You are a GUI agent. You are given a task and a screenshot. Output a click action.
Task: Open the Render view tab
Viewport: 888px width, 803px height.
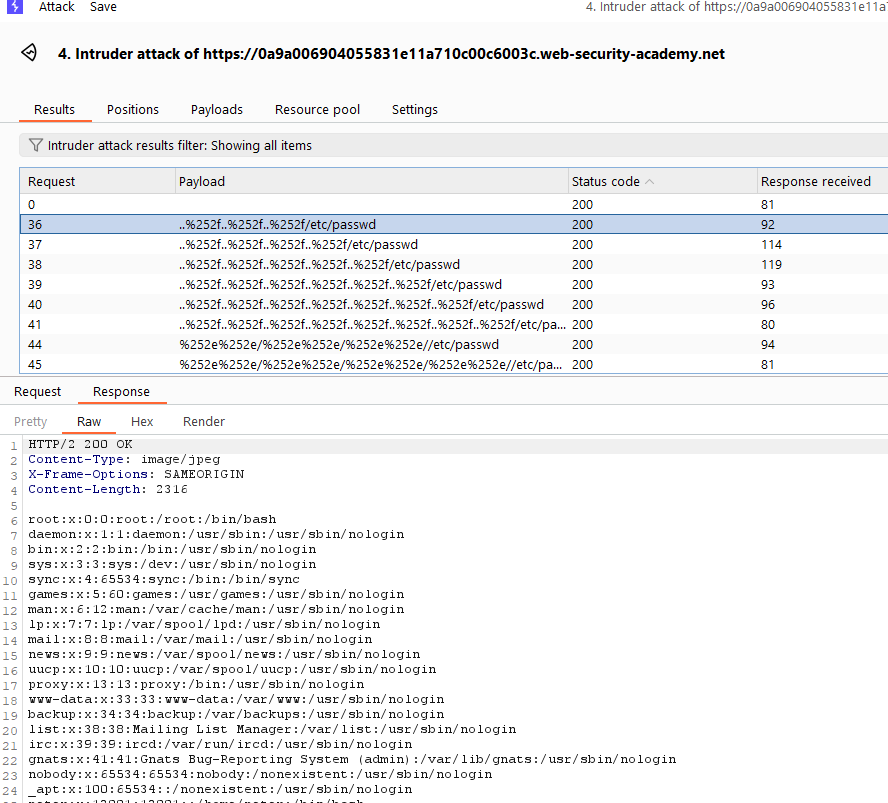click(x=204, y=421)
